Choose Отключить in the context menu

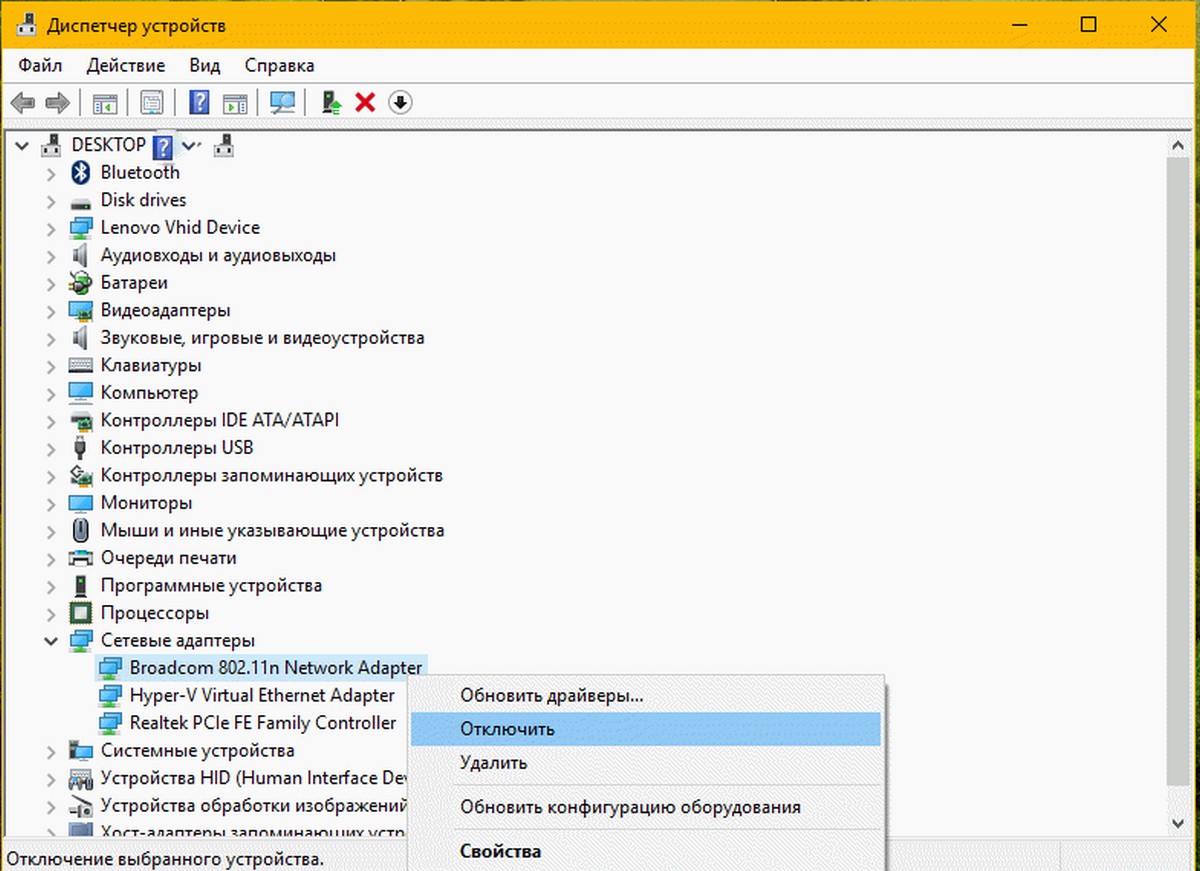coord(507,729)
